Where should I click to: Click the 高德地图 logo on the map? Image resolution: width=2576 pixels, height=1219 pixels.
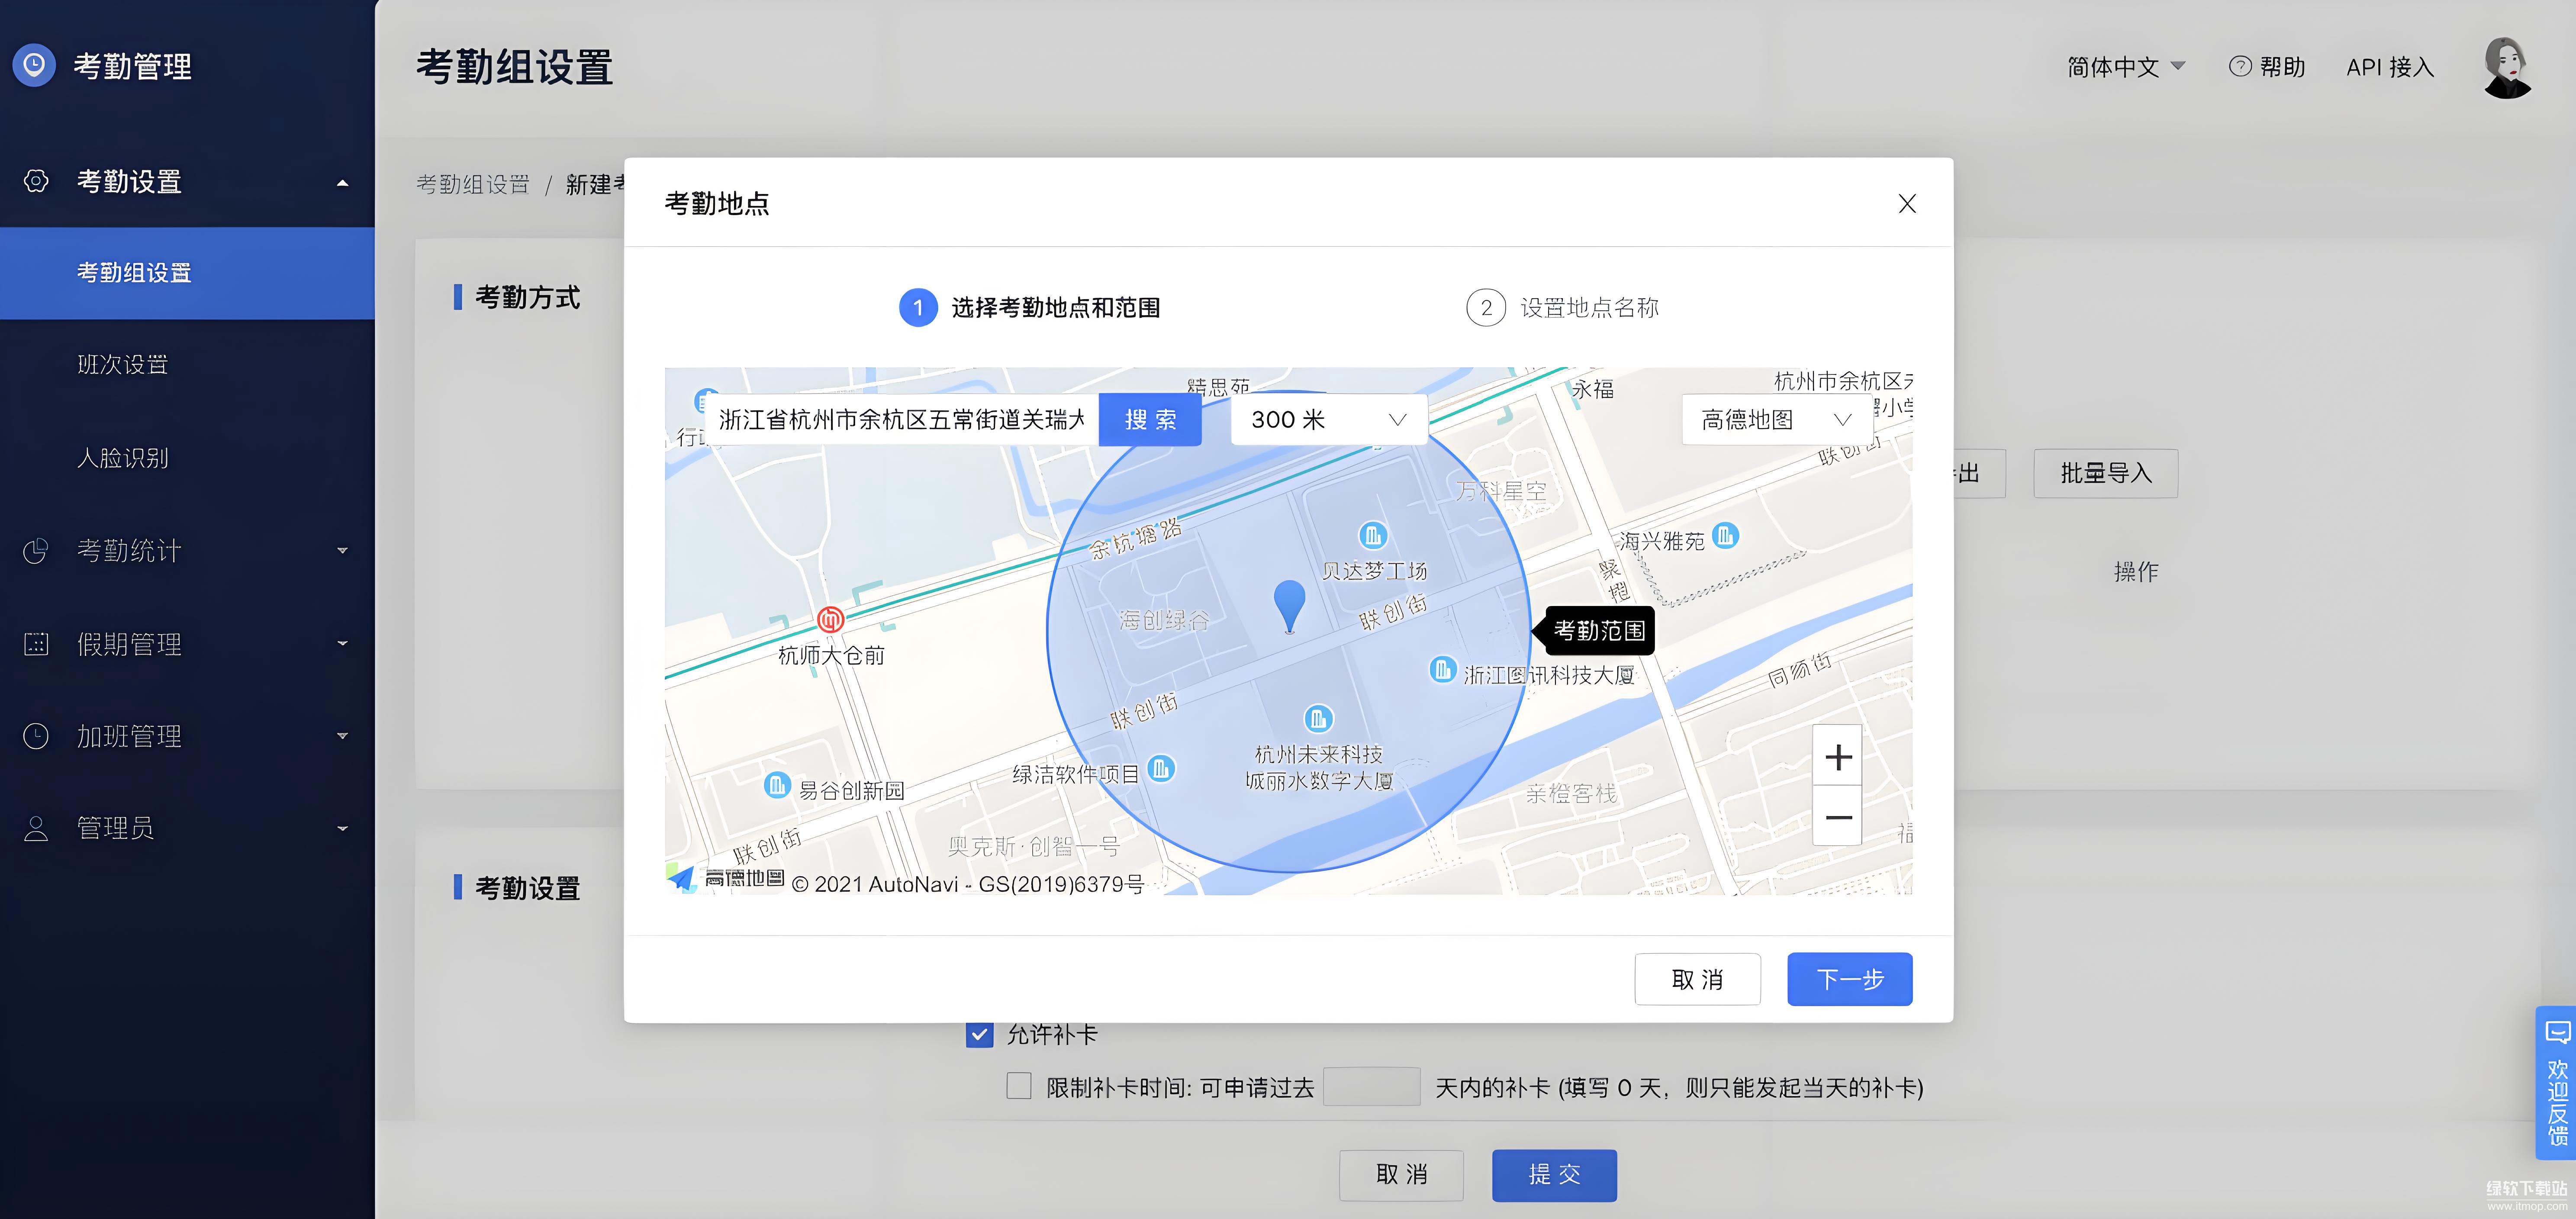click(726, 879)
